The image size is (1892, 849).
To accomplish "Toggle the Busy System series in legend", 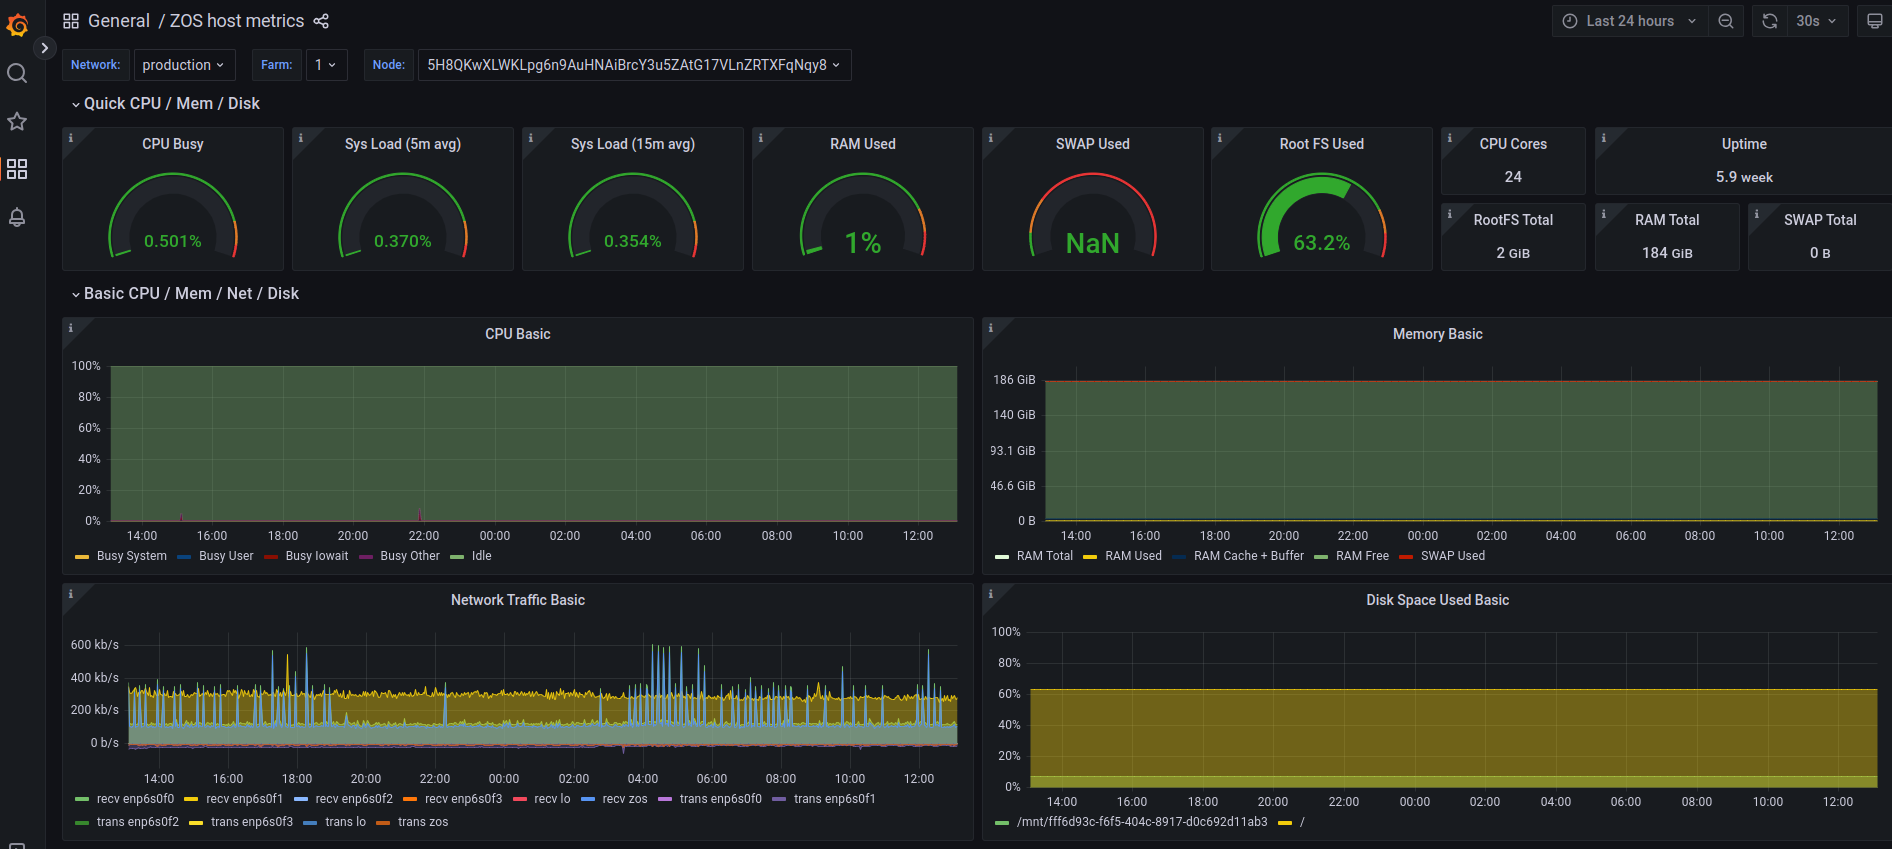I will click(x=131, y=556).
